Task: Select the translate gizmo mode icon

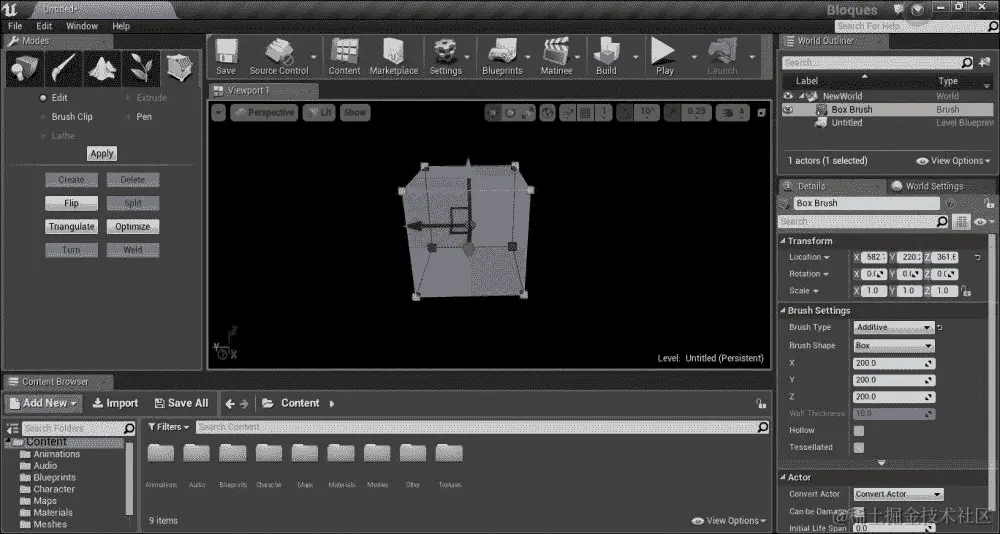Action: [x=493, y=113]
